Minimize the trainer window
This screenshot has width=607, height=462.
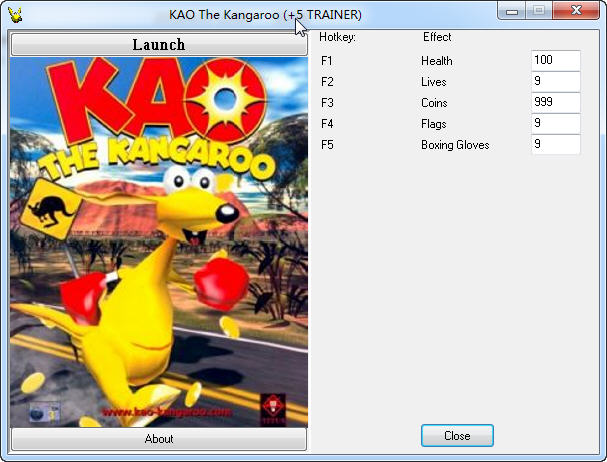[511, 10]
